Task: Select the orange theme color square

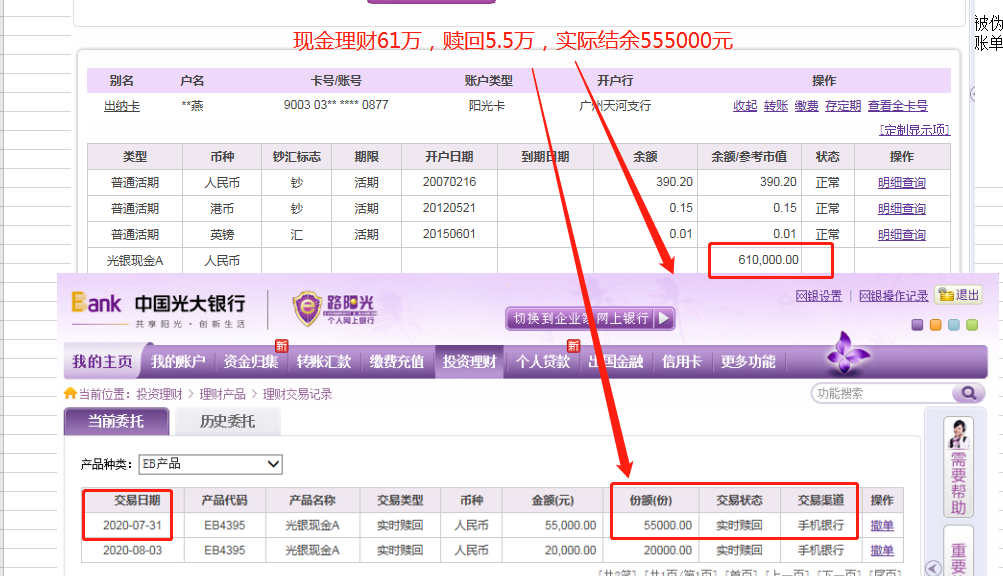Action: [x=935, y=325]
